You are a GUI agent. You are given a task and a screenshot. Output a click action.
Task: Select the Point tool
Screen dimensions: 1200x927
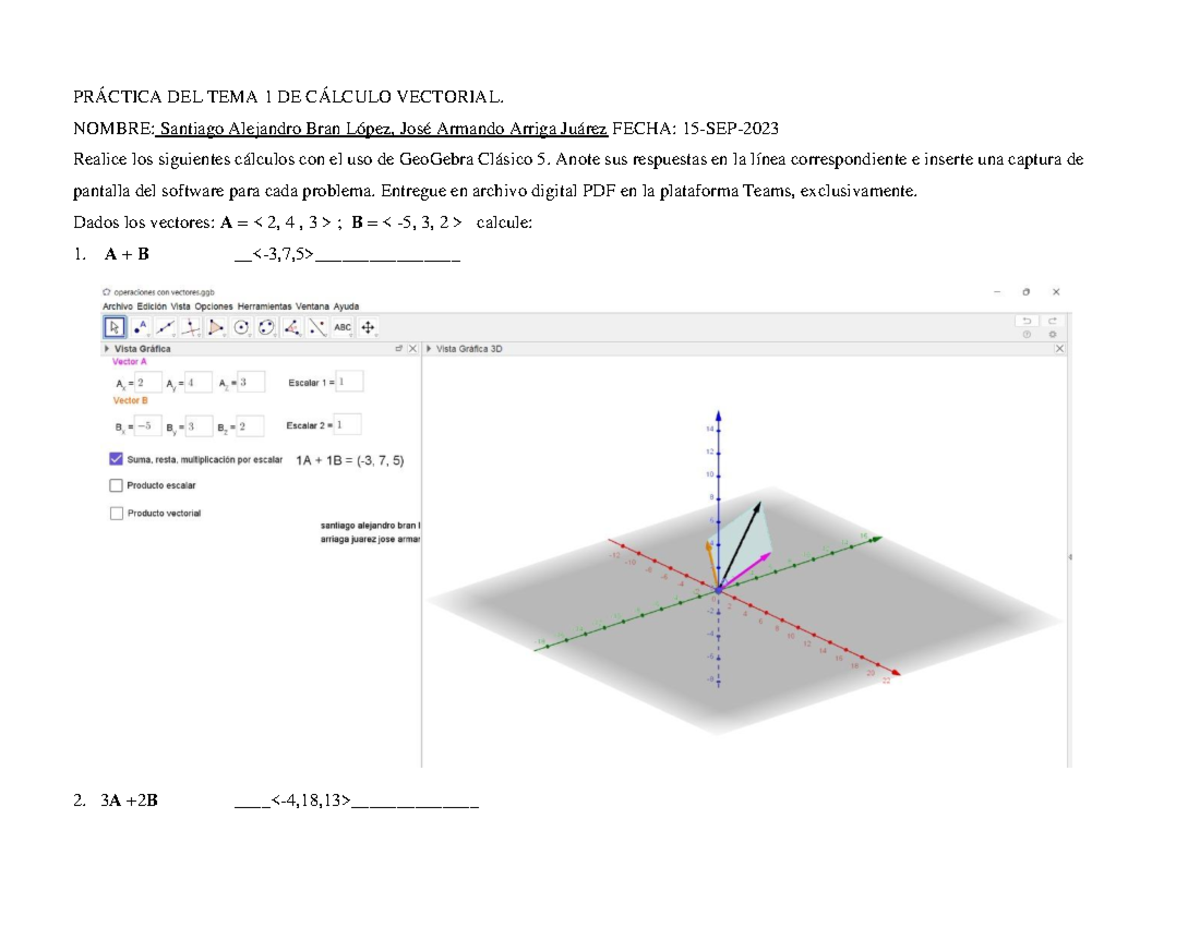(140, 326)
